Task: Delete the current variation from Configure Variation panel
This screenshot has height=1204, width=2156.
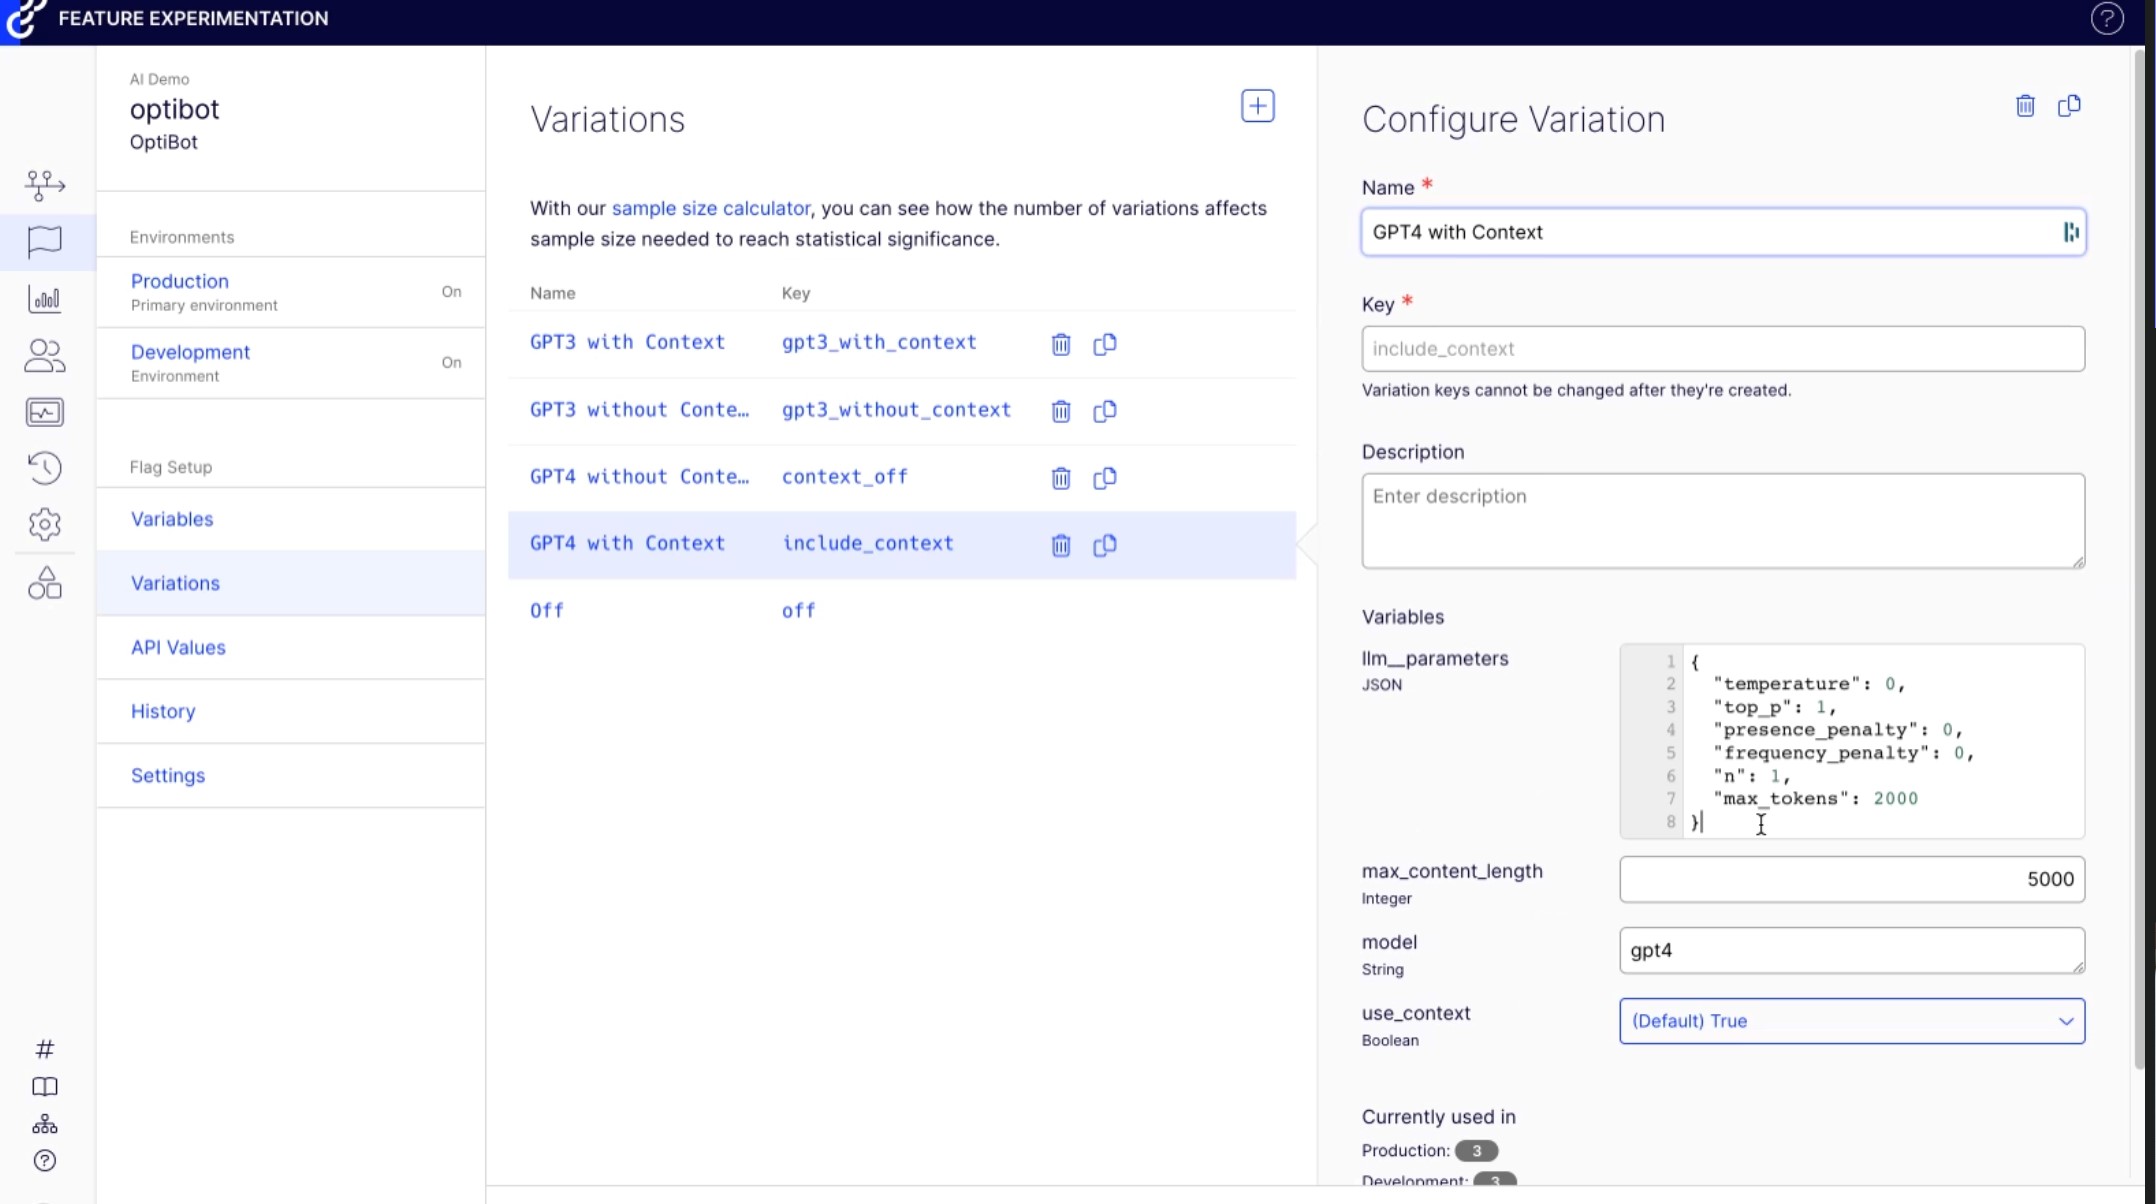Action: click(2024, 106)
